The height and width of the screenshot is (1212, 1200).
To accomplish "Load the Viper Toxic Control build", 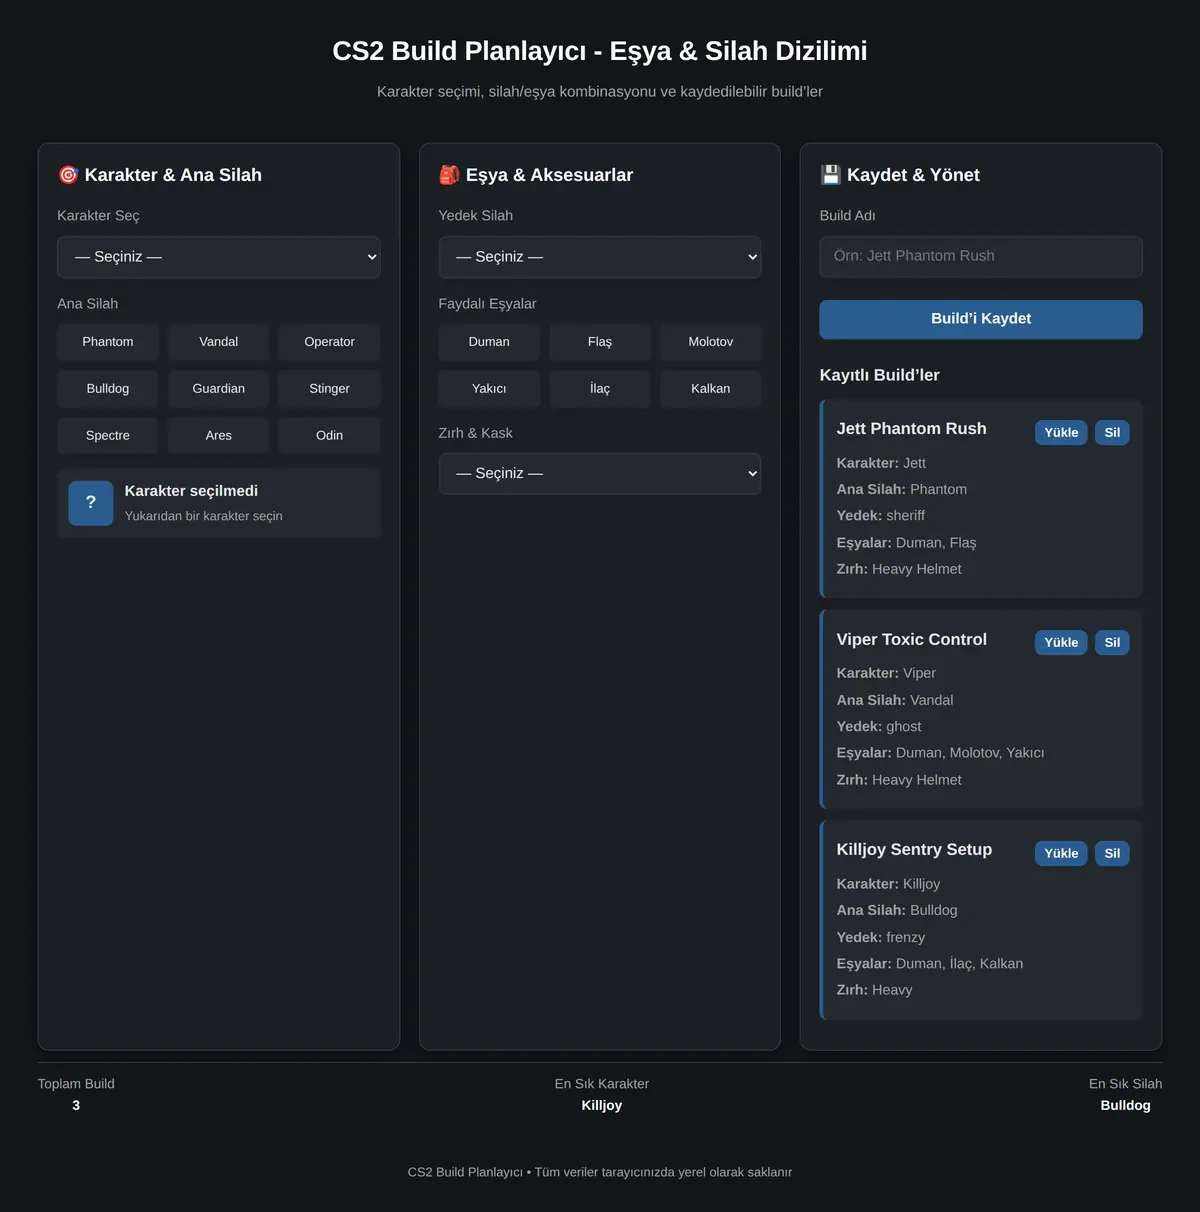I will click(1061, 642).
